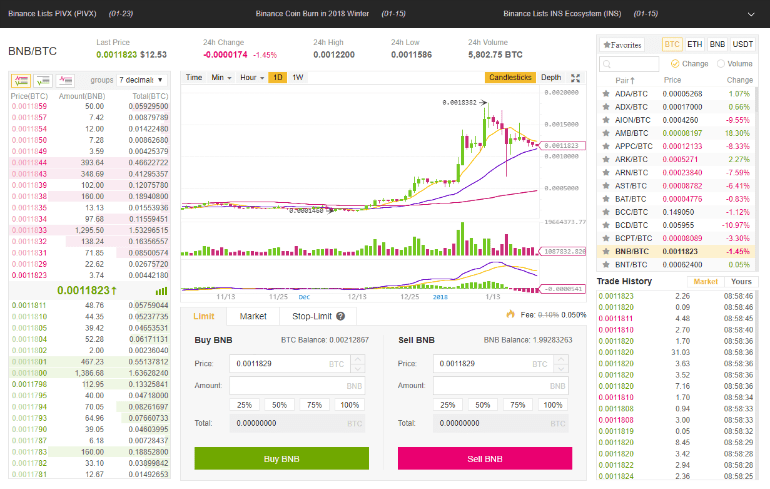The width and height of the screenshot is (770, 489).
Task: Click the Stop-Limit help question mark icon
Action: click(340, 316)
